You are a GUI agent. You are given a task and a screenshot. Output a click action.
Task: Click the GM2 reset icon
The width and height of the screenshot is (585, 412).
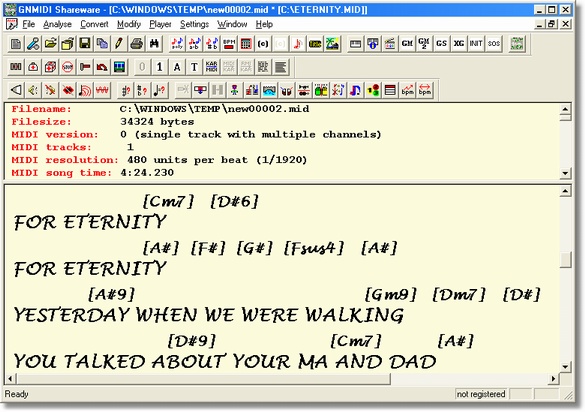click(424, 44)
